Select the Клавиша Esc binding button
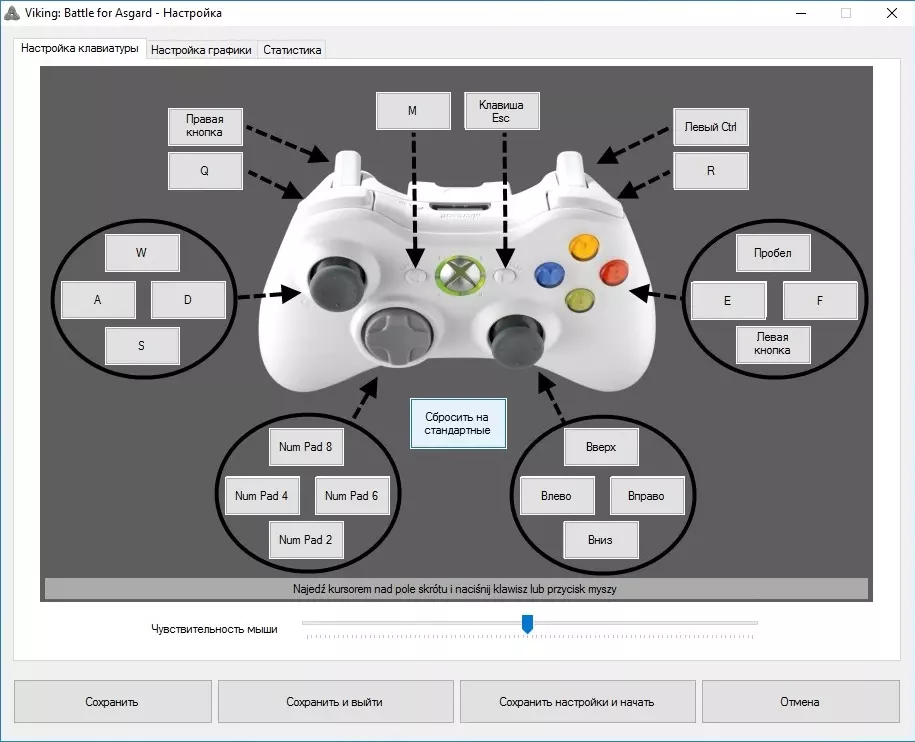The image size is (915, 742). pyautogui.click(x=502, y=111)
